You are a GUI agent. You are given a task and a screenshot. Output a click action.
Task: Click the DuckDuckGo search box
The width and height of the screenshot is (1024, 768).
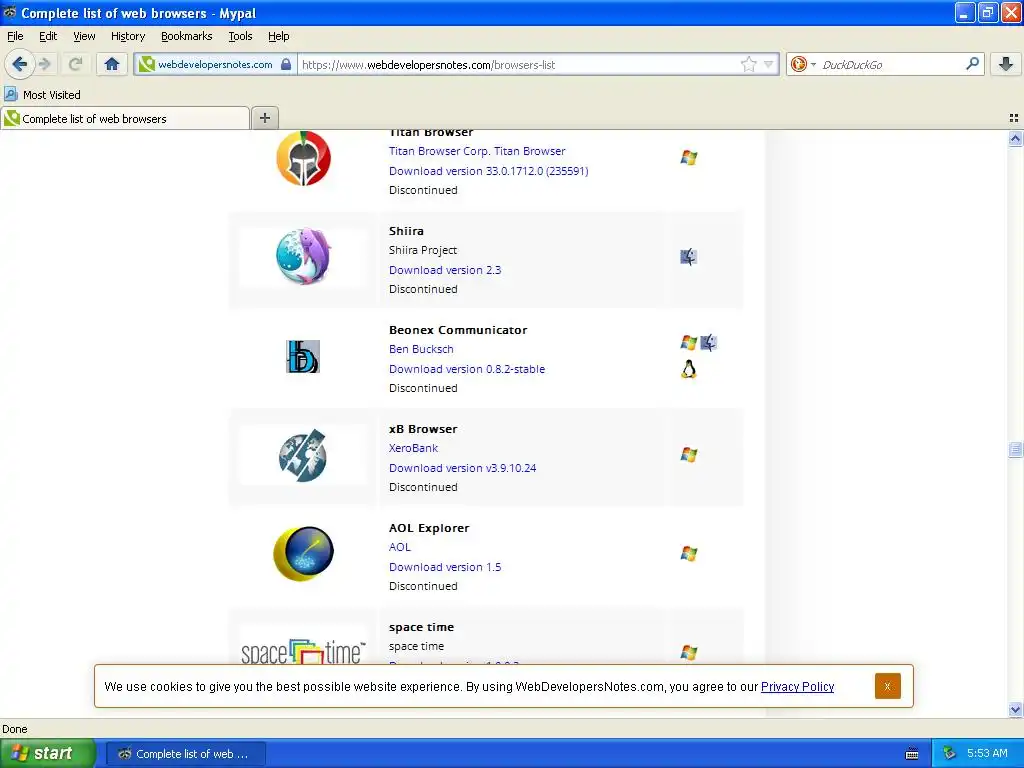(891, 64)
